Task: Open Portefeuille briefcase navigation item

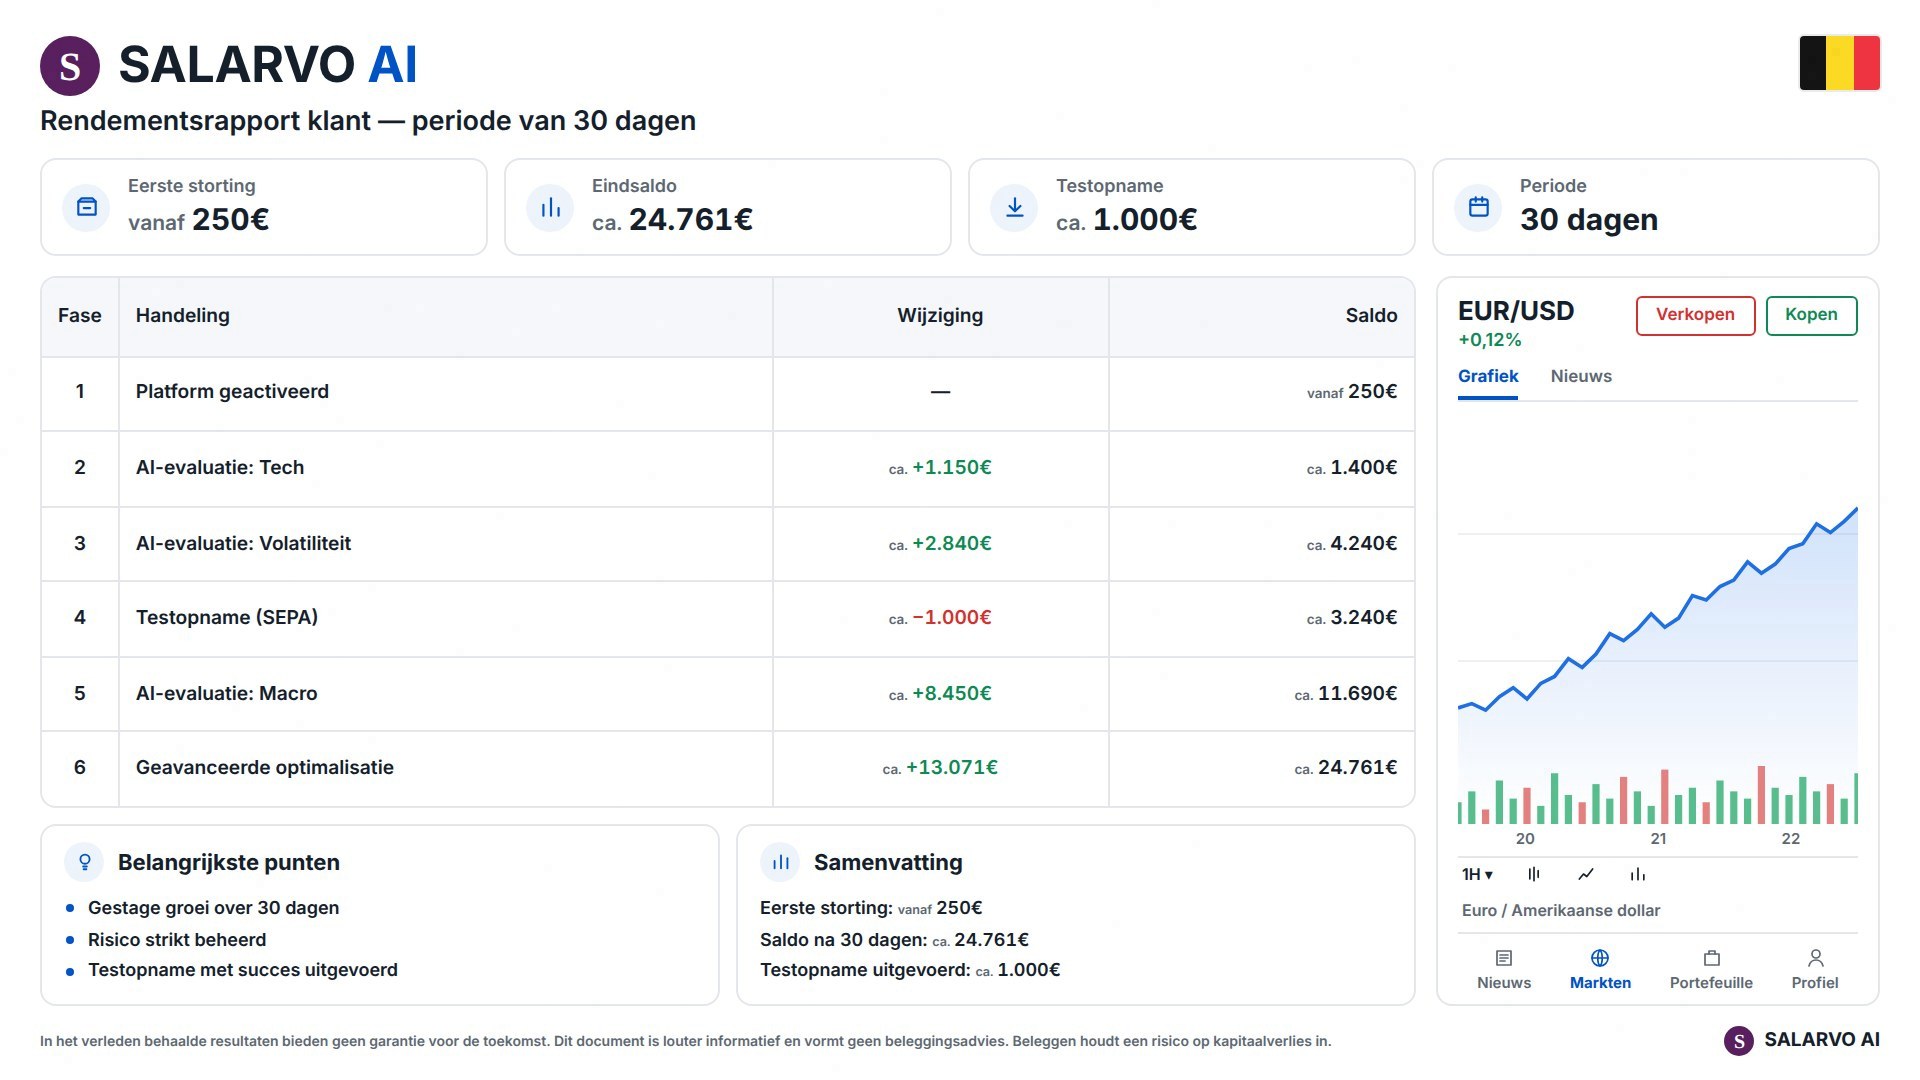Action: (x=1711, y=970)
